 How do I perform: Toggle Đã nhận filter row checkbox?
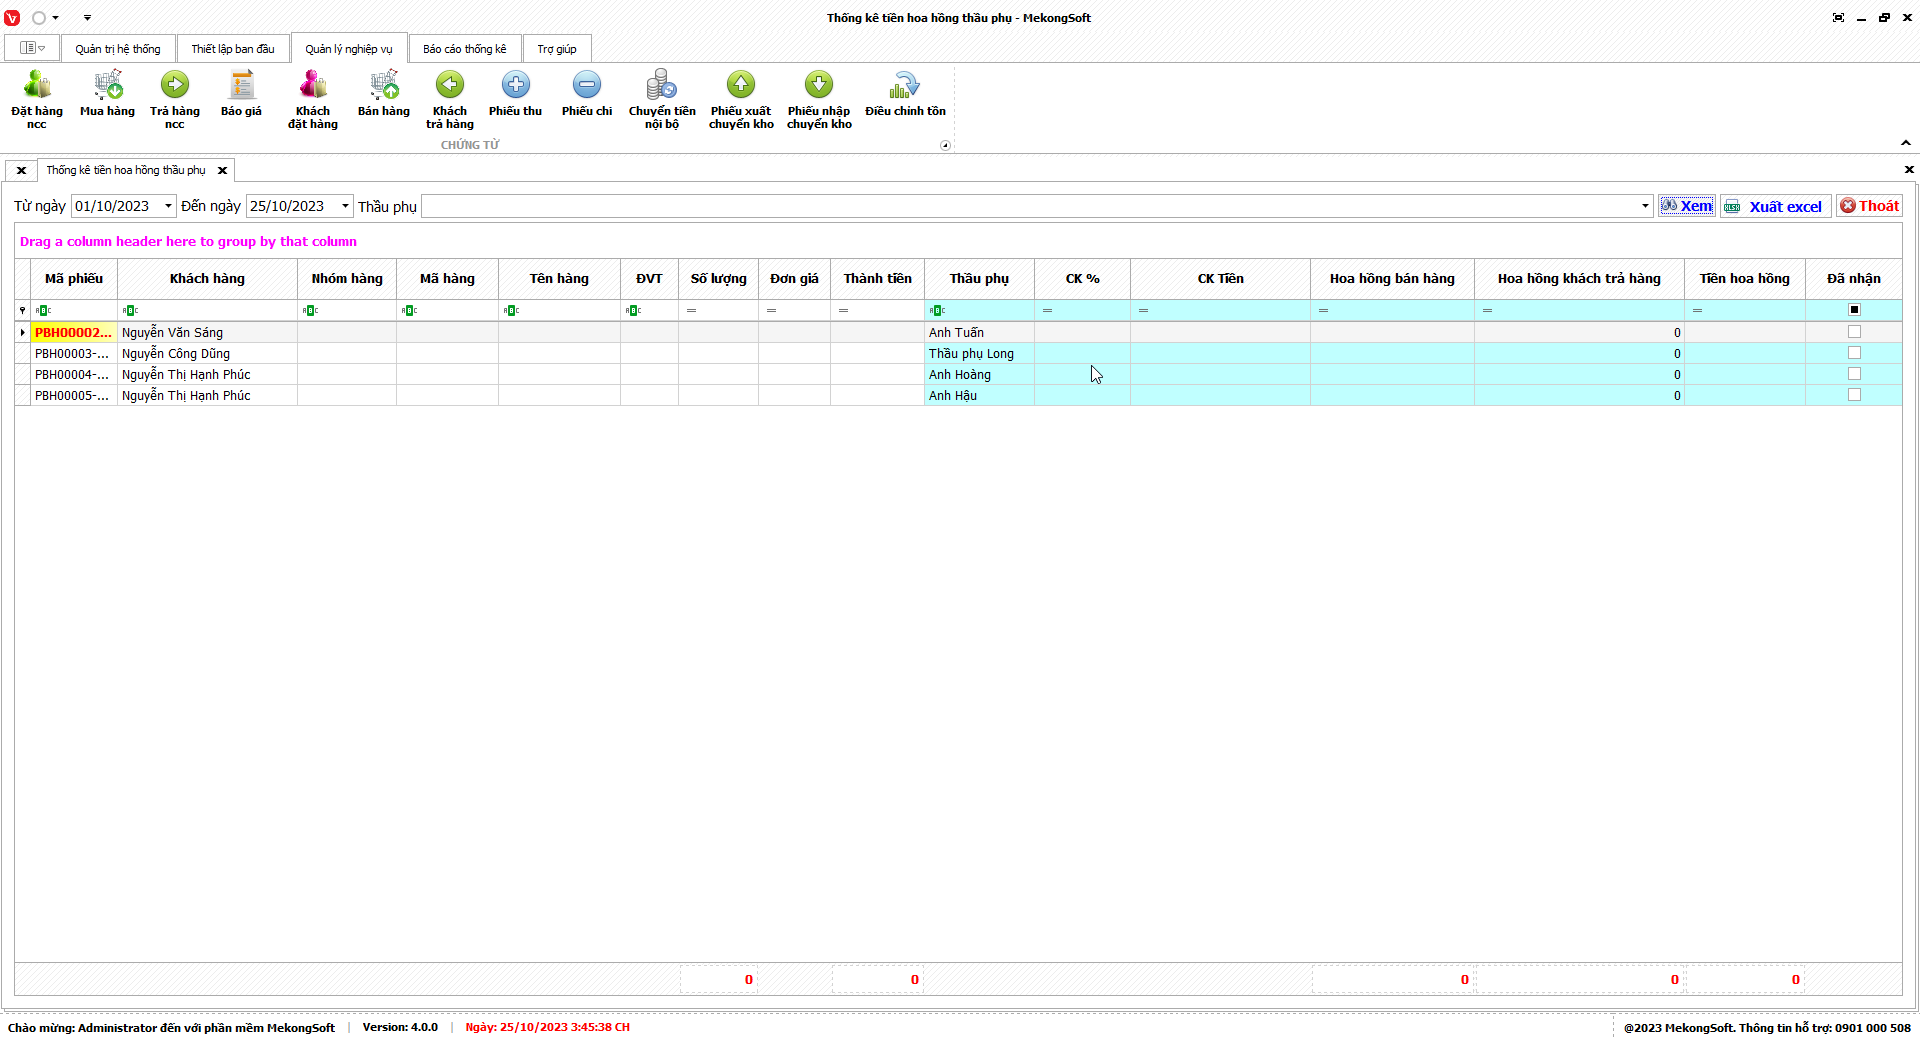tap(1854, 310)
